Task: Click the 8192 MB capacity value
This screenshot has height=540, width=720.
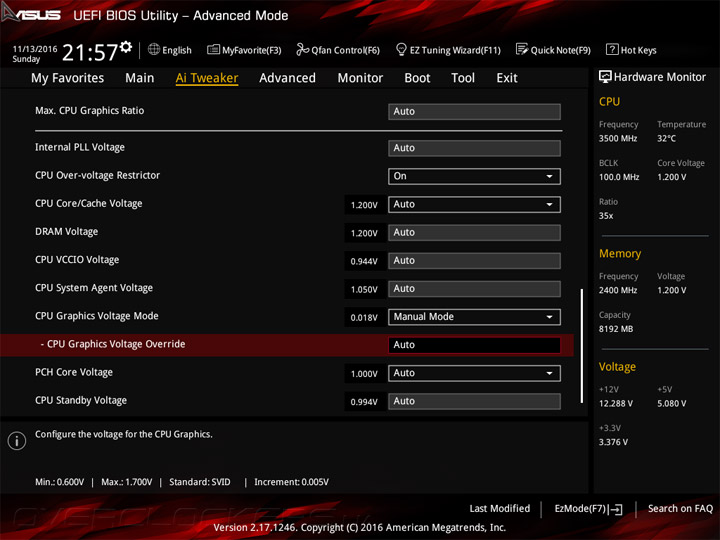Action: (x=616, y=329)
